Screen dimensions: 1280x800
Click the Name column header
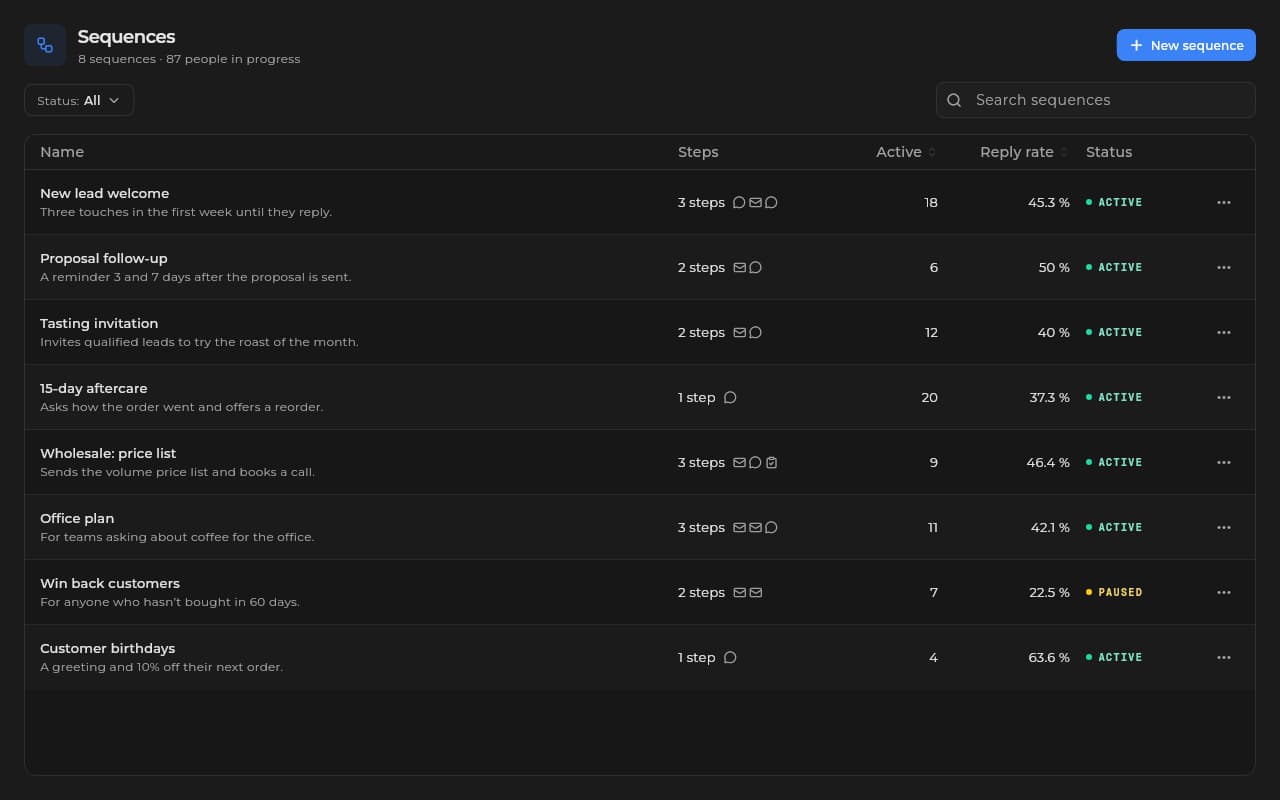(x=62, y=152)
